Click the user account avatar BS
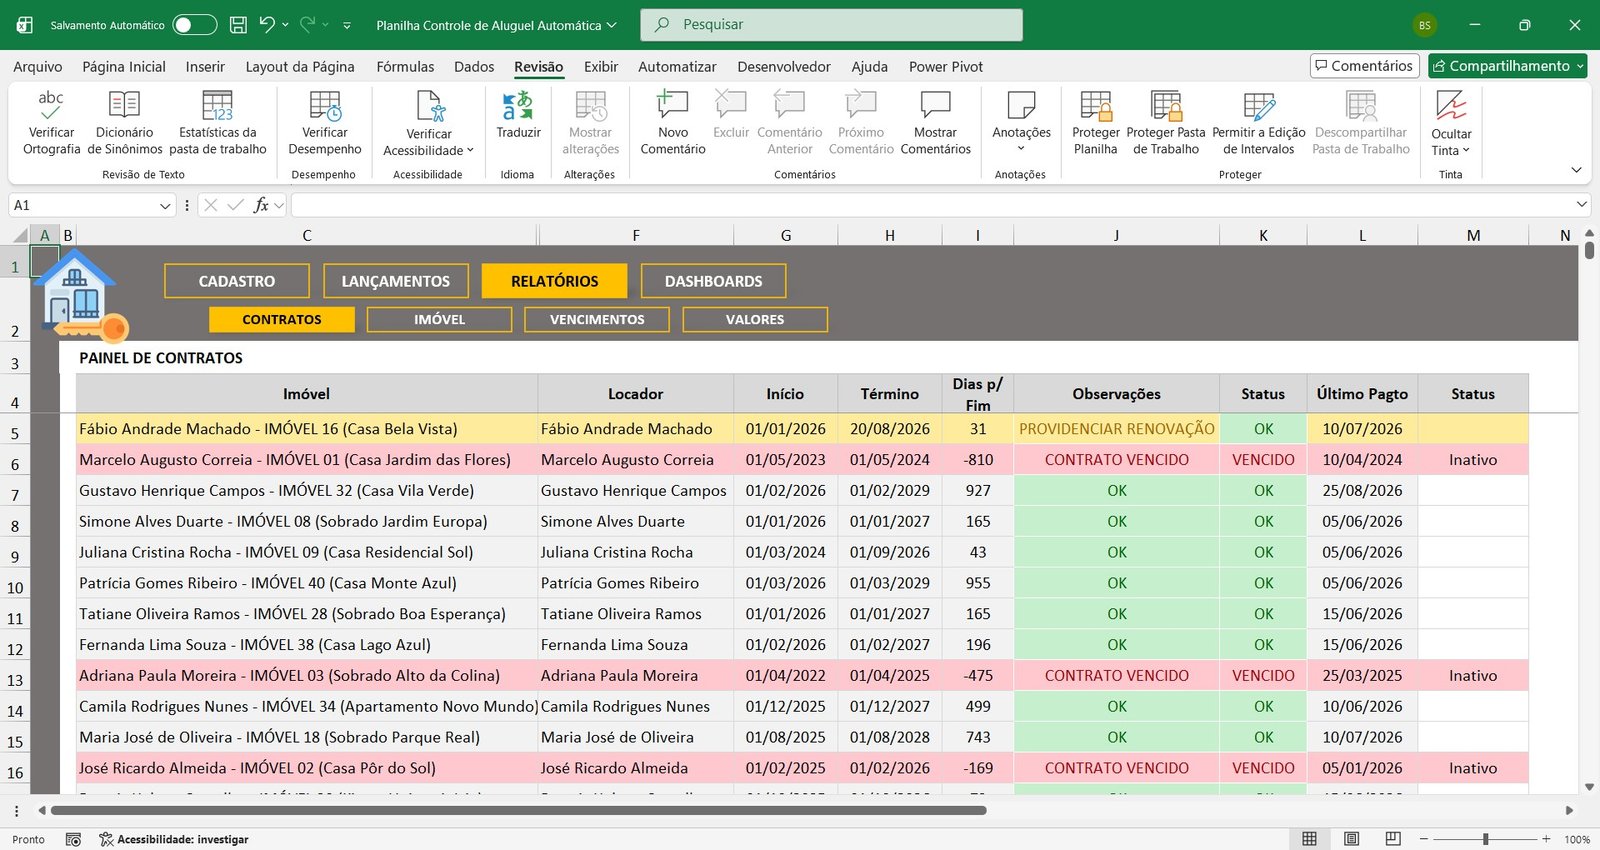The image size is (1600, 850). 1424,25
